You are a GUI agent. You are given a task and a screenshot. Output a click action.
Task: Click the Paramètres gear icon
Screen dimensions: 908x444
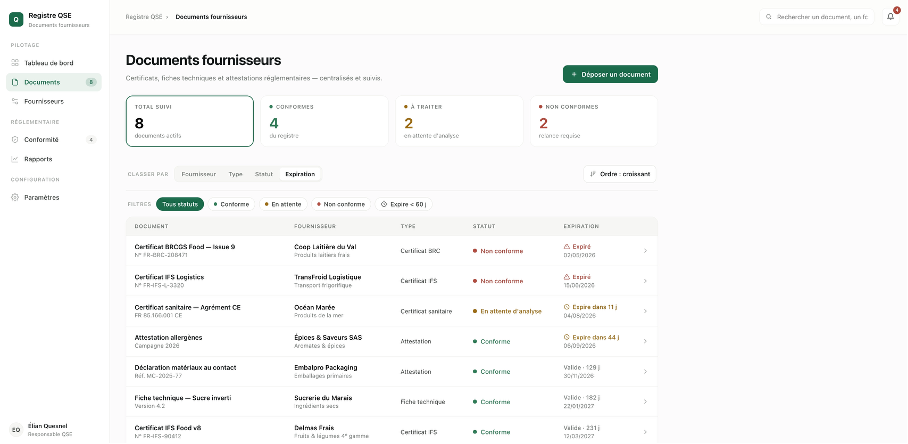[16, 197]
